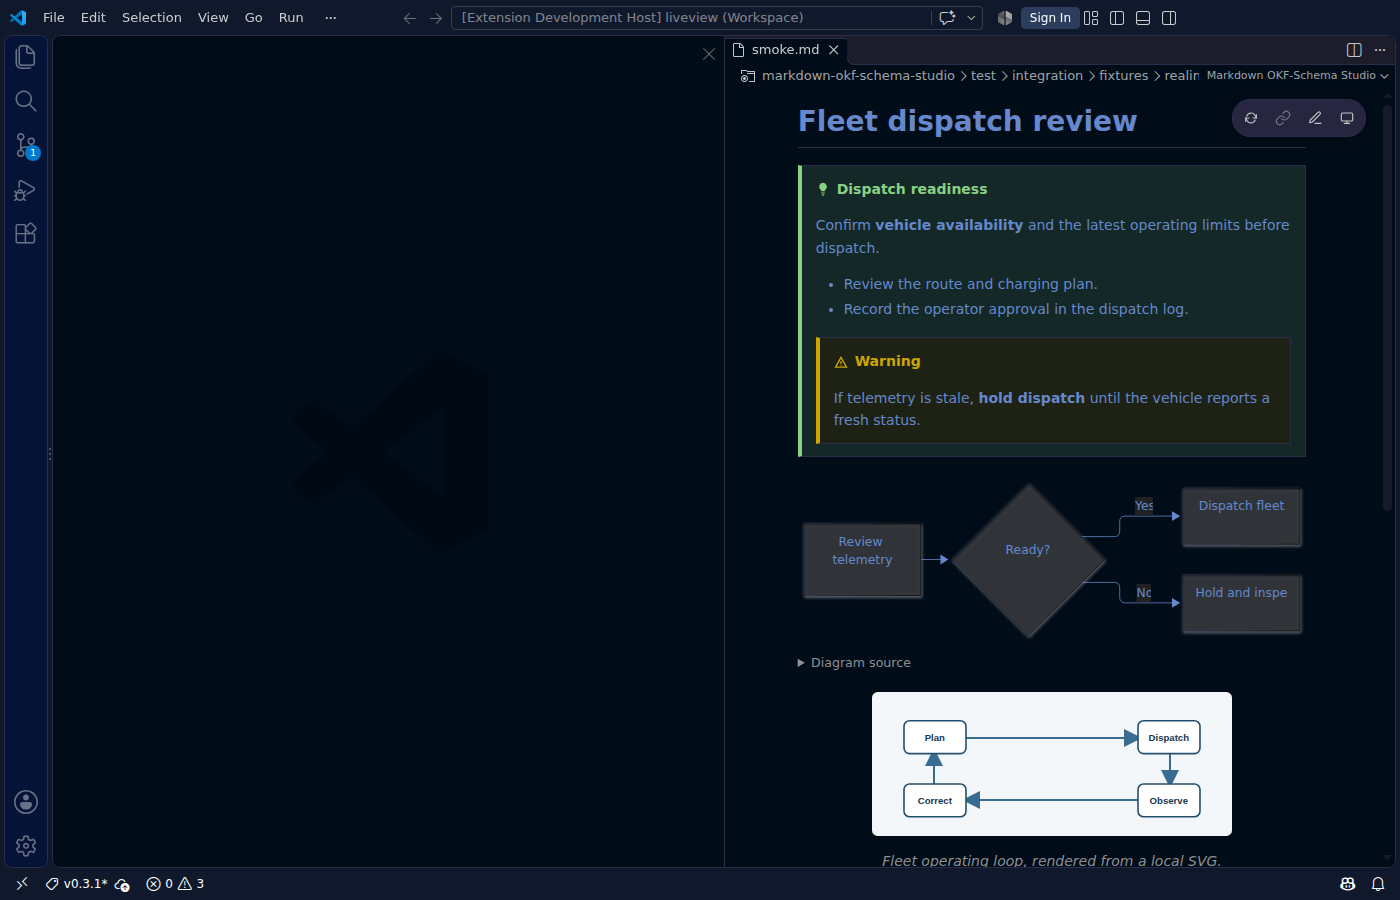Viewport: 1400px width, 900px height.
Task: Open the Edit menu
Action: [93, 18]
